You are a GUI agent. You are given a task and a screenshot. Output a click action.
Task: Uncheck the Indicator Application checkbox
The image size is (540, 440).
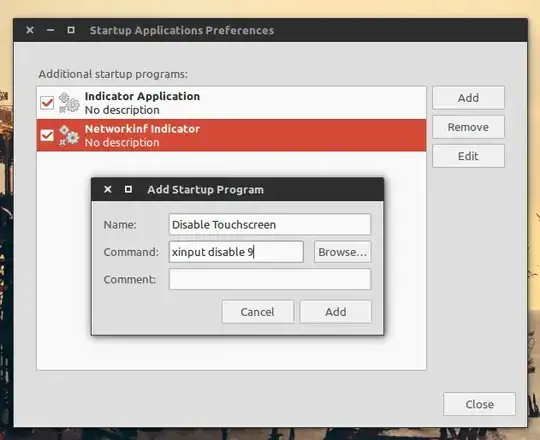pyautogui.click(x=47, y=103)
